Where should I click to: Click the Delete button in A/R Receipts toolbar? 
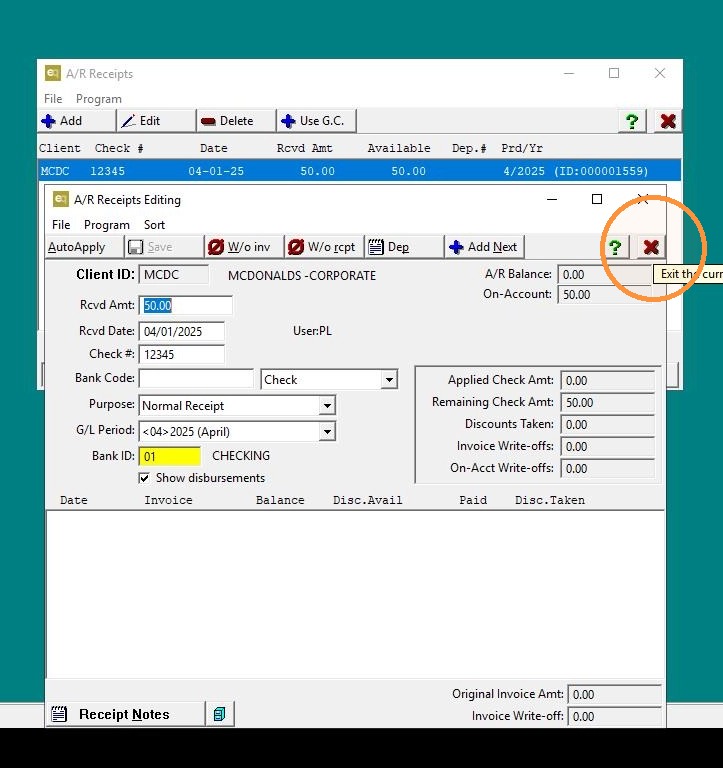click(x=236, y=121)
